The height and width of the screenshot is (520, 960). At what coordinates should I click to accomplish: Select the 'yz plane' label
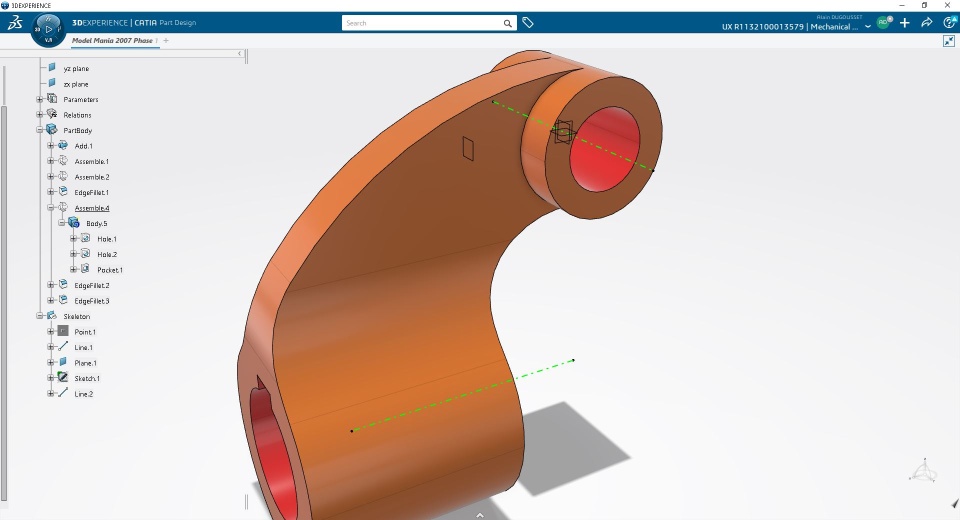[x=76, y=69]
